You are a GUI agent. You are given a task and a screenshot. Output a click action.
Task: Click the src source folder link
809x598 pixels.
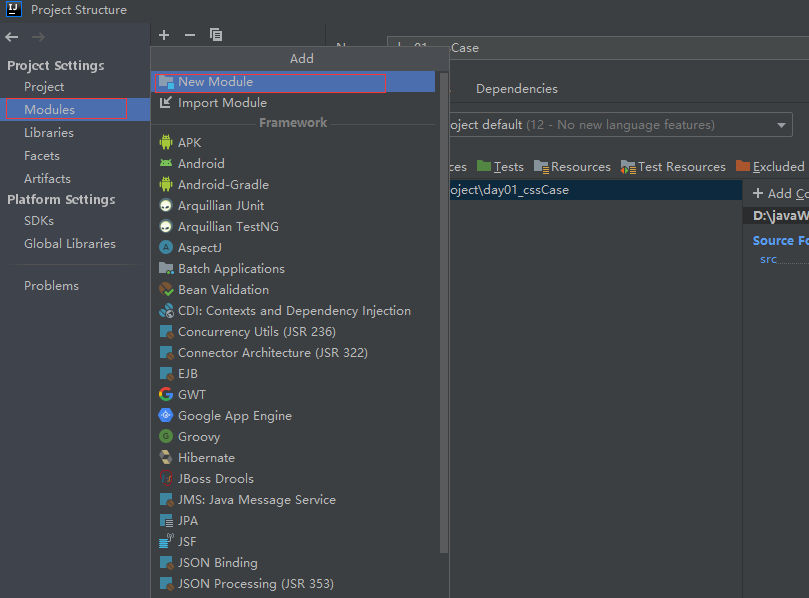pyautogui.click(x=768, y=259)
